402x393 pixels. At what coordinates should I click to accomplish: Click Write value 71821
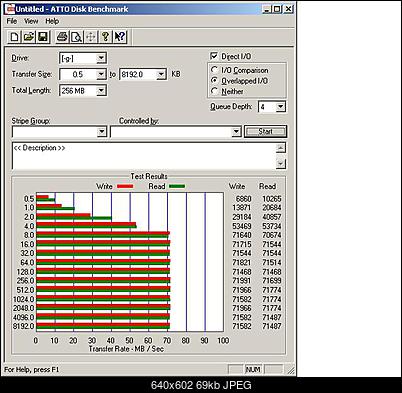(241, 262)
